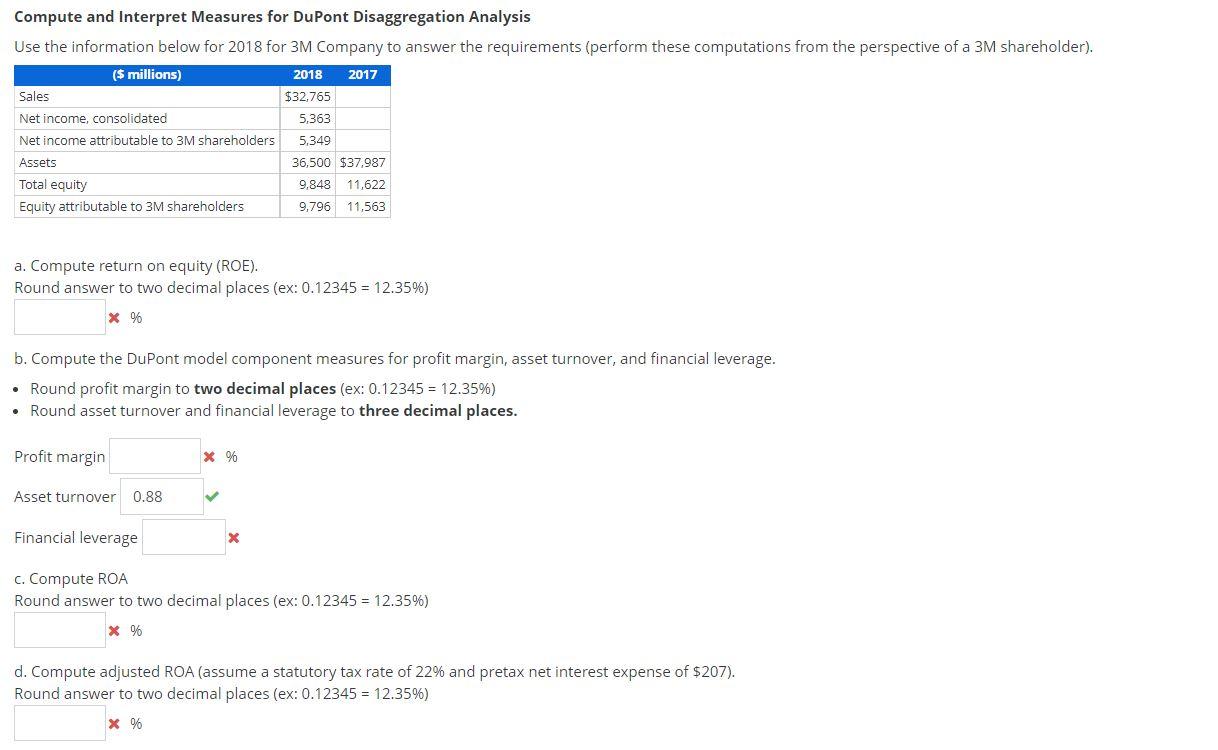Click the red X beside the ROA answer
The height and width of the screenshot is (750, 1218).
click(113, 630)
